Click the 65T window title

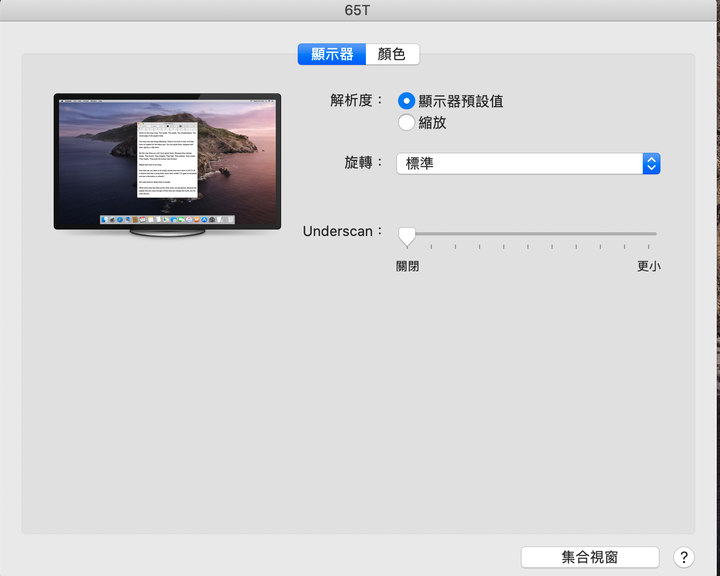(x=357, y=10)
